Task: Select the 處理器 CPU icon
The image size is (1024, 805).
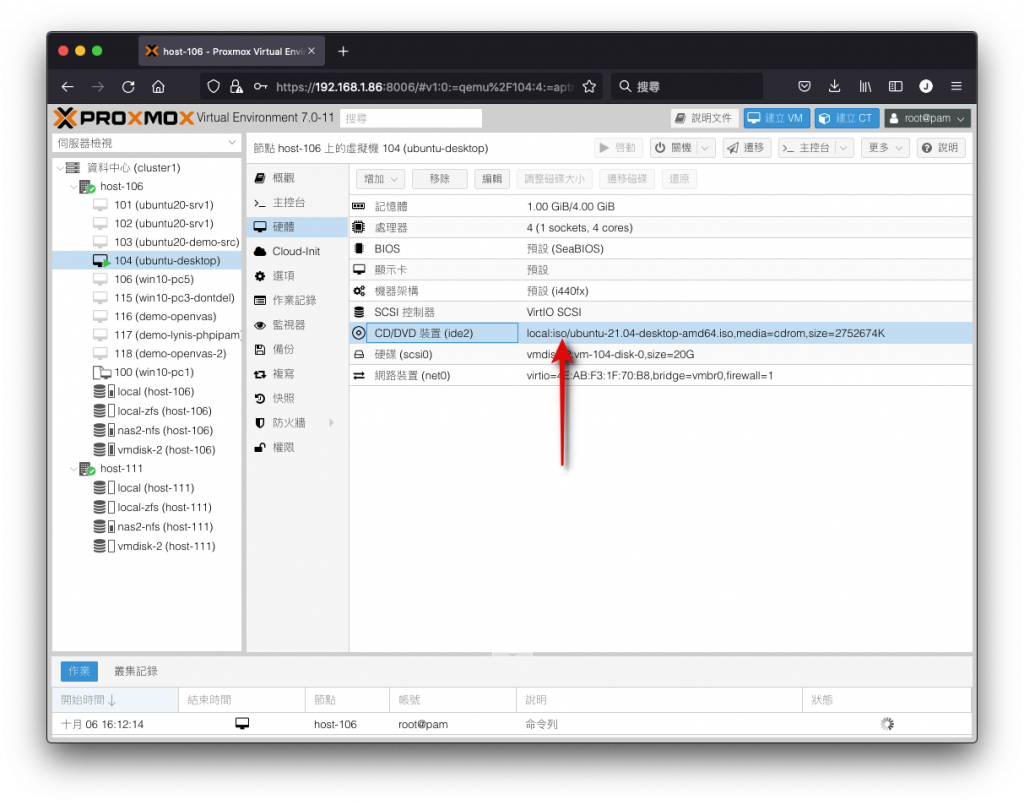Action: pos(359,227)
